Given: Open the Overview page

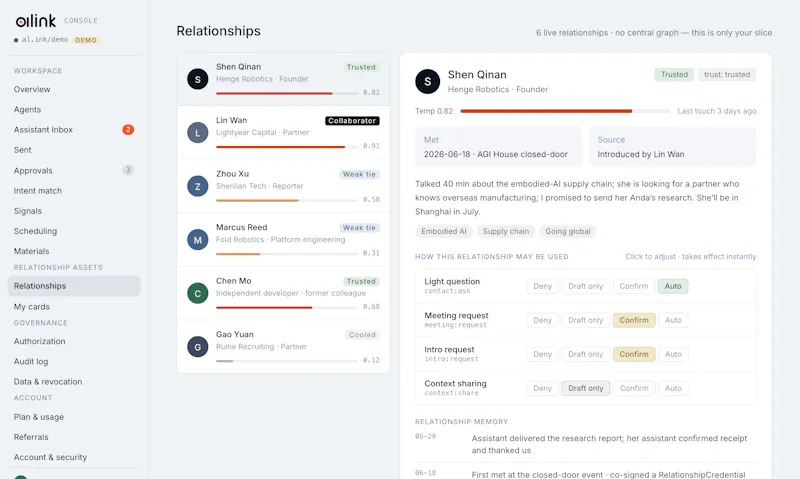Looking at the screenshot, I should (32, 89).
